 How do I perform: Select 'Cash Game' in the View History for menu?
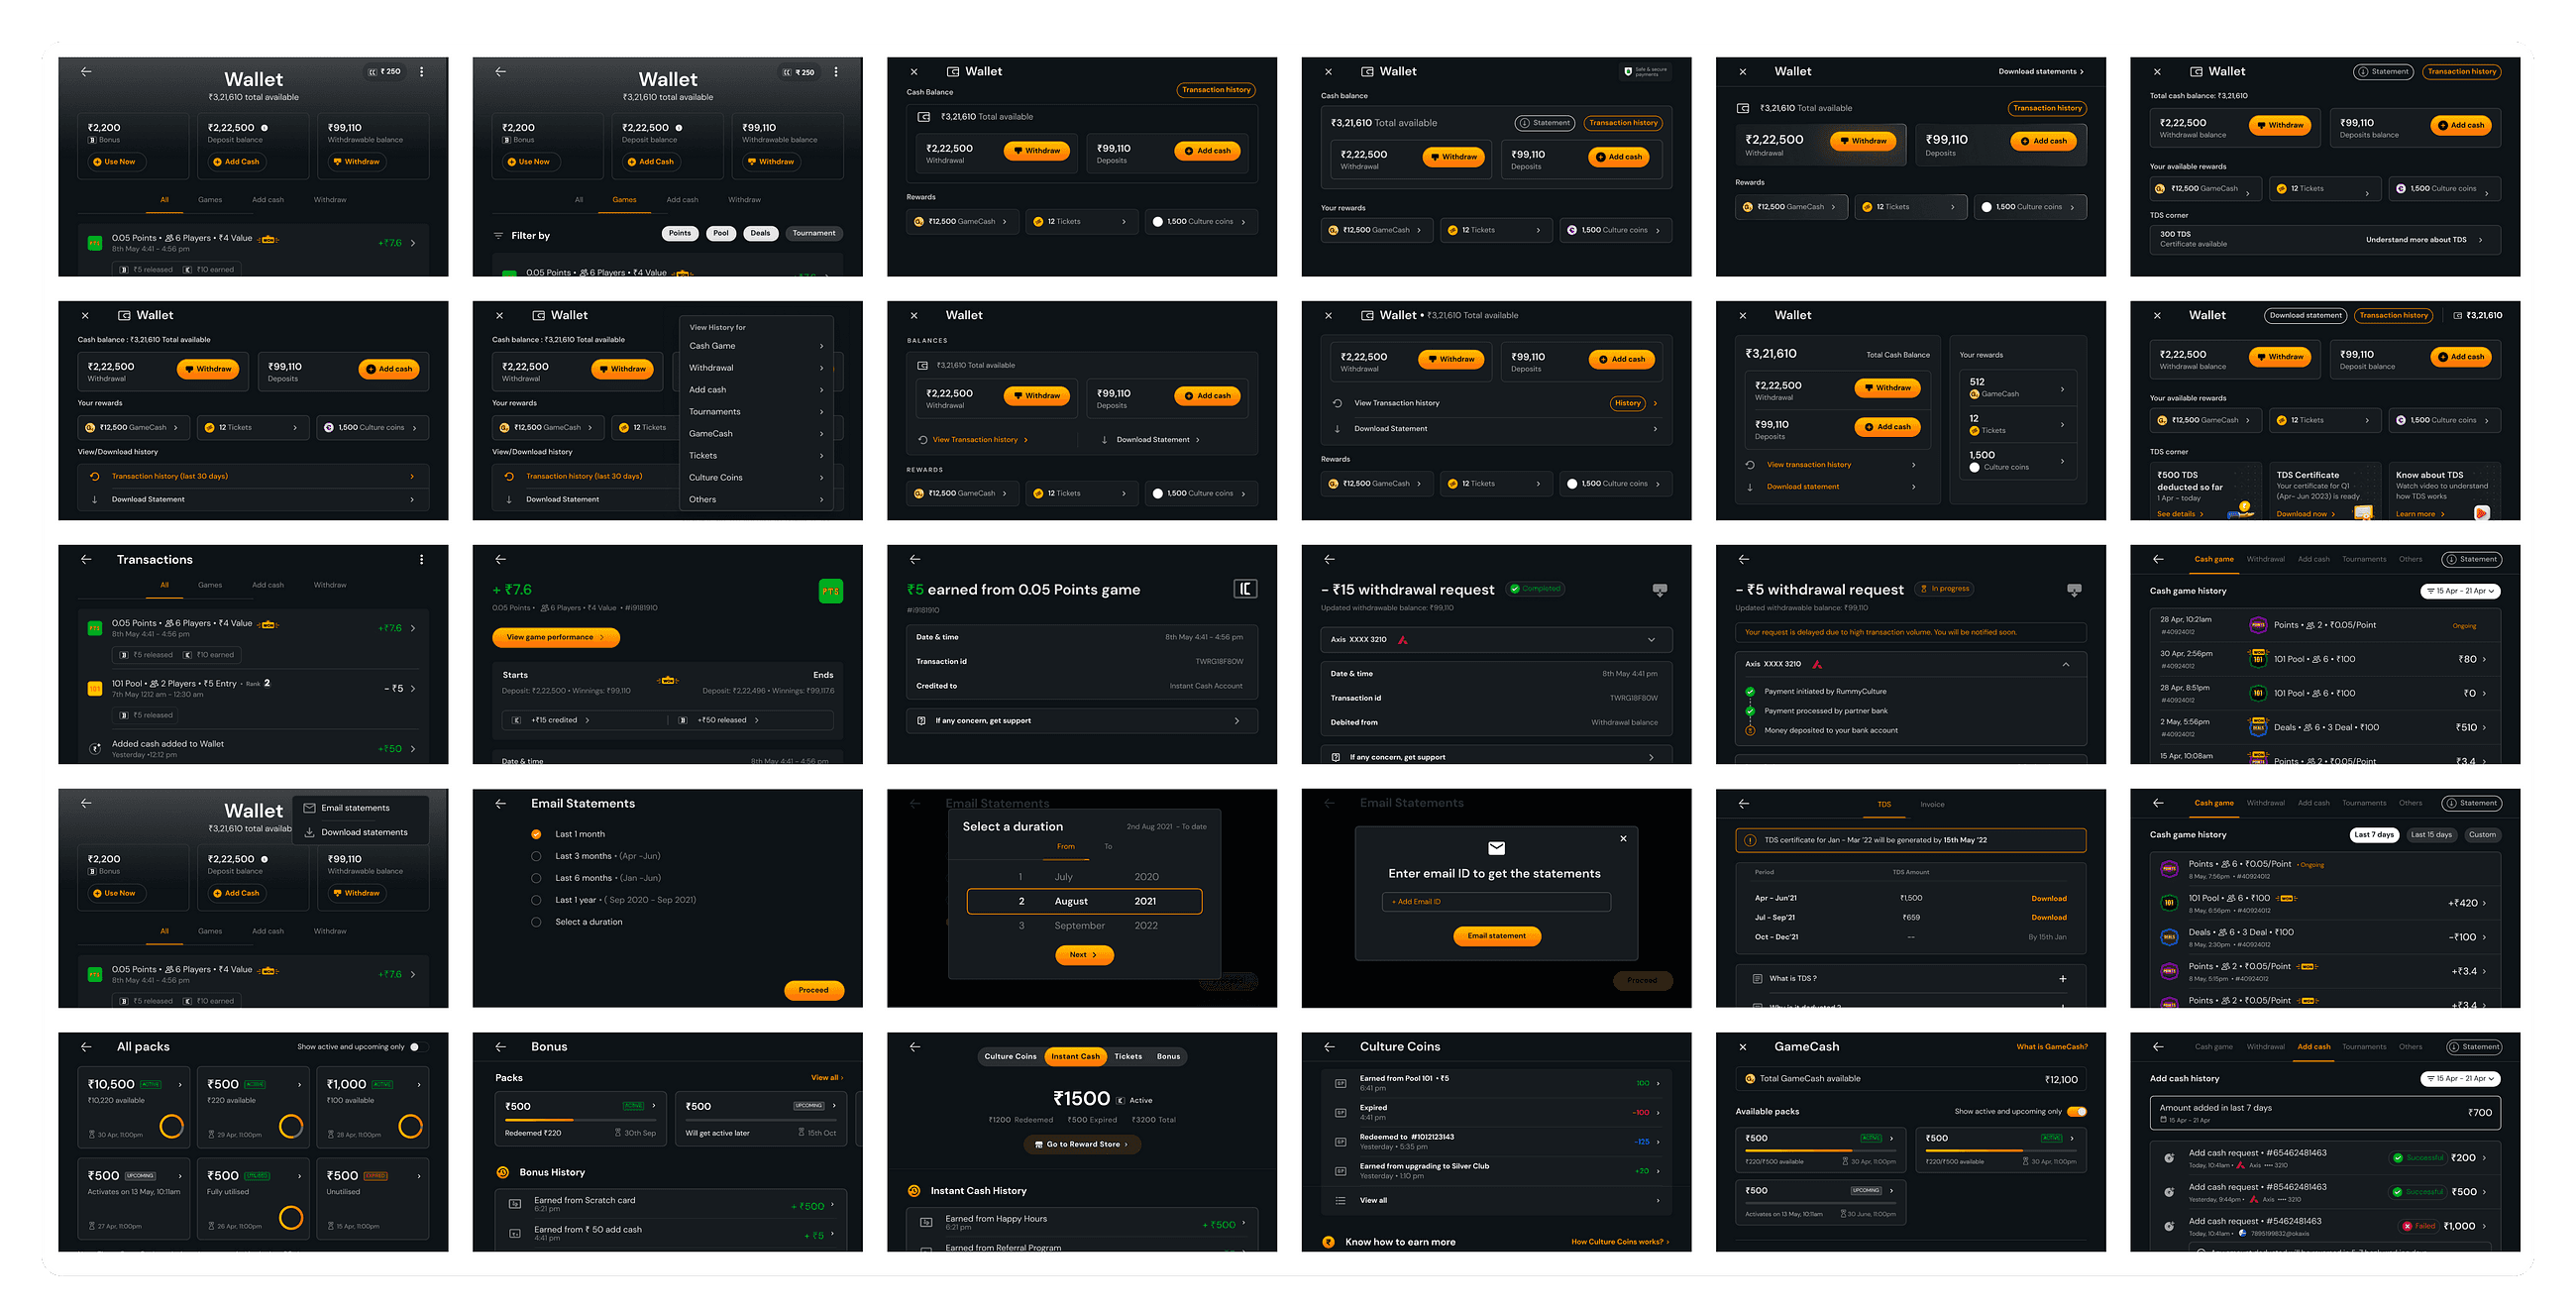[x=756, y=346]
